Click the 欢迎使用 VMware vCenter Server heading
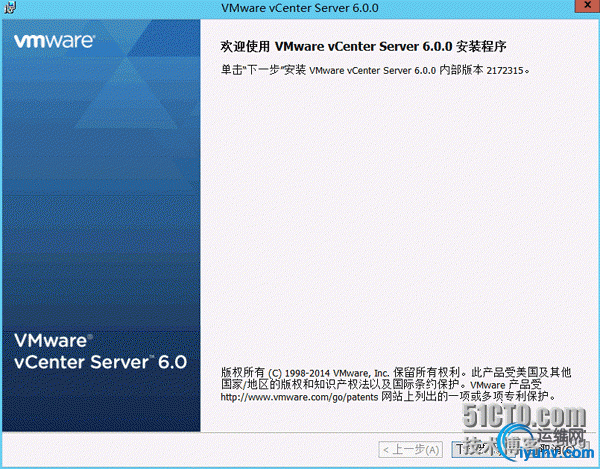Image resolution: width=600 pixels, height=469 pixels. click(x=363, y=47)
